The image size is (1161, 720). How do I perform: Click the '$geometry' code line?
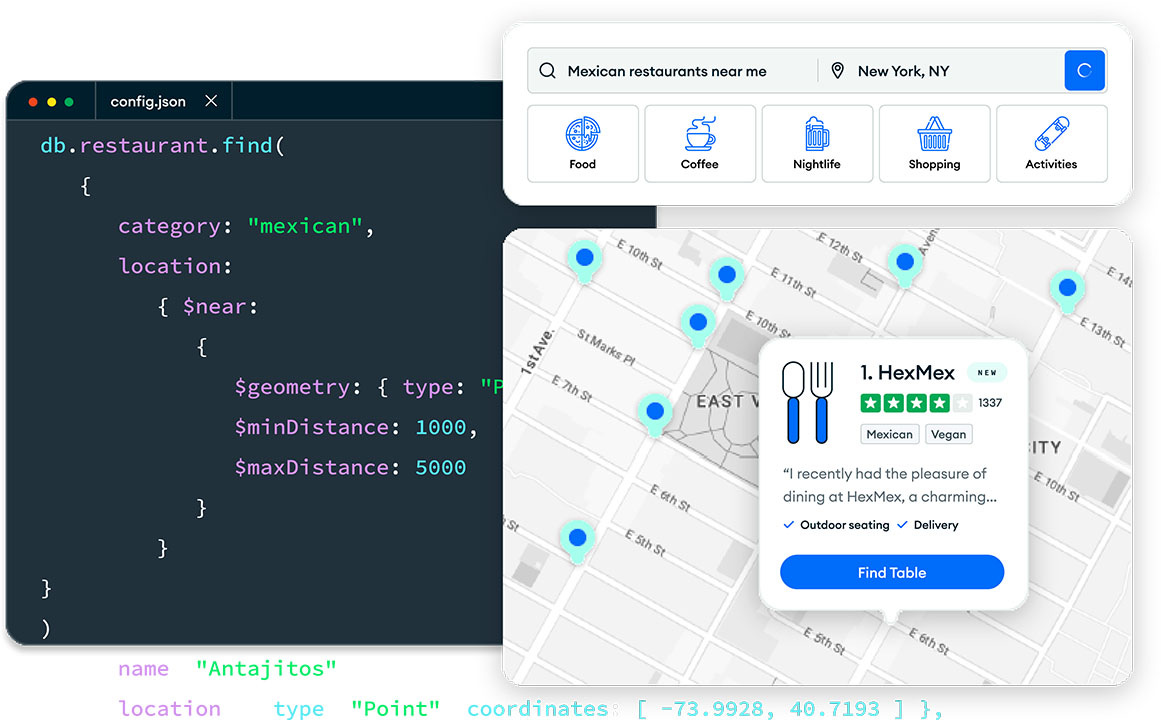368,387
